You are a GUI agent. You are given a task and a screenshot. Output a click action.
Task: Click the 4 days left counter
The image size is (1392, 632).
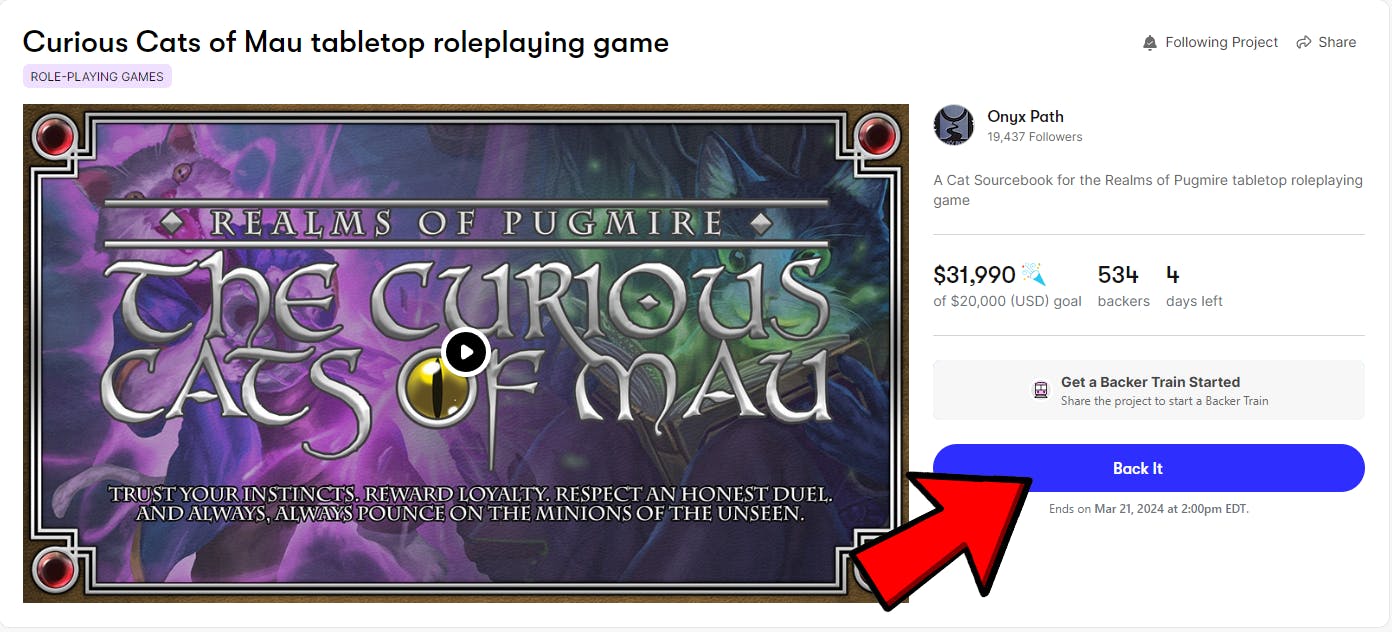(1194, 286)
